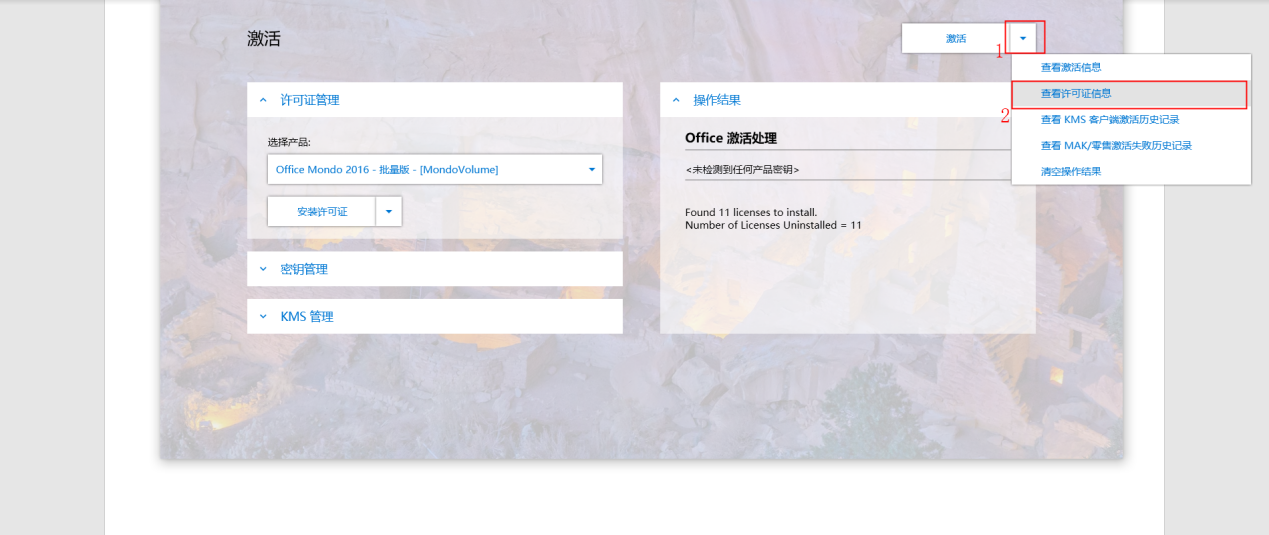
Task: Click Number of Licenses Uninstalled = 11 line
Action: (773, 225)
